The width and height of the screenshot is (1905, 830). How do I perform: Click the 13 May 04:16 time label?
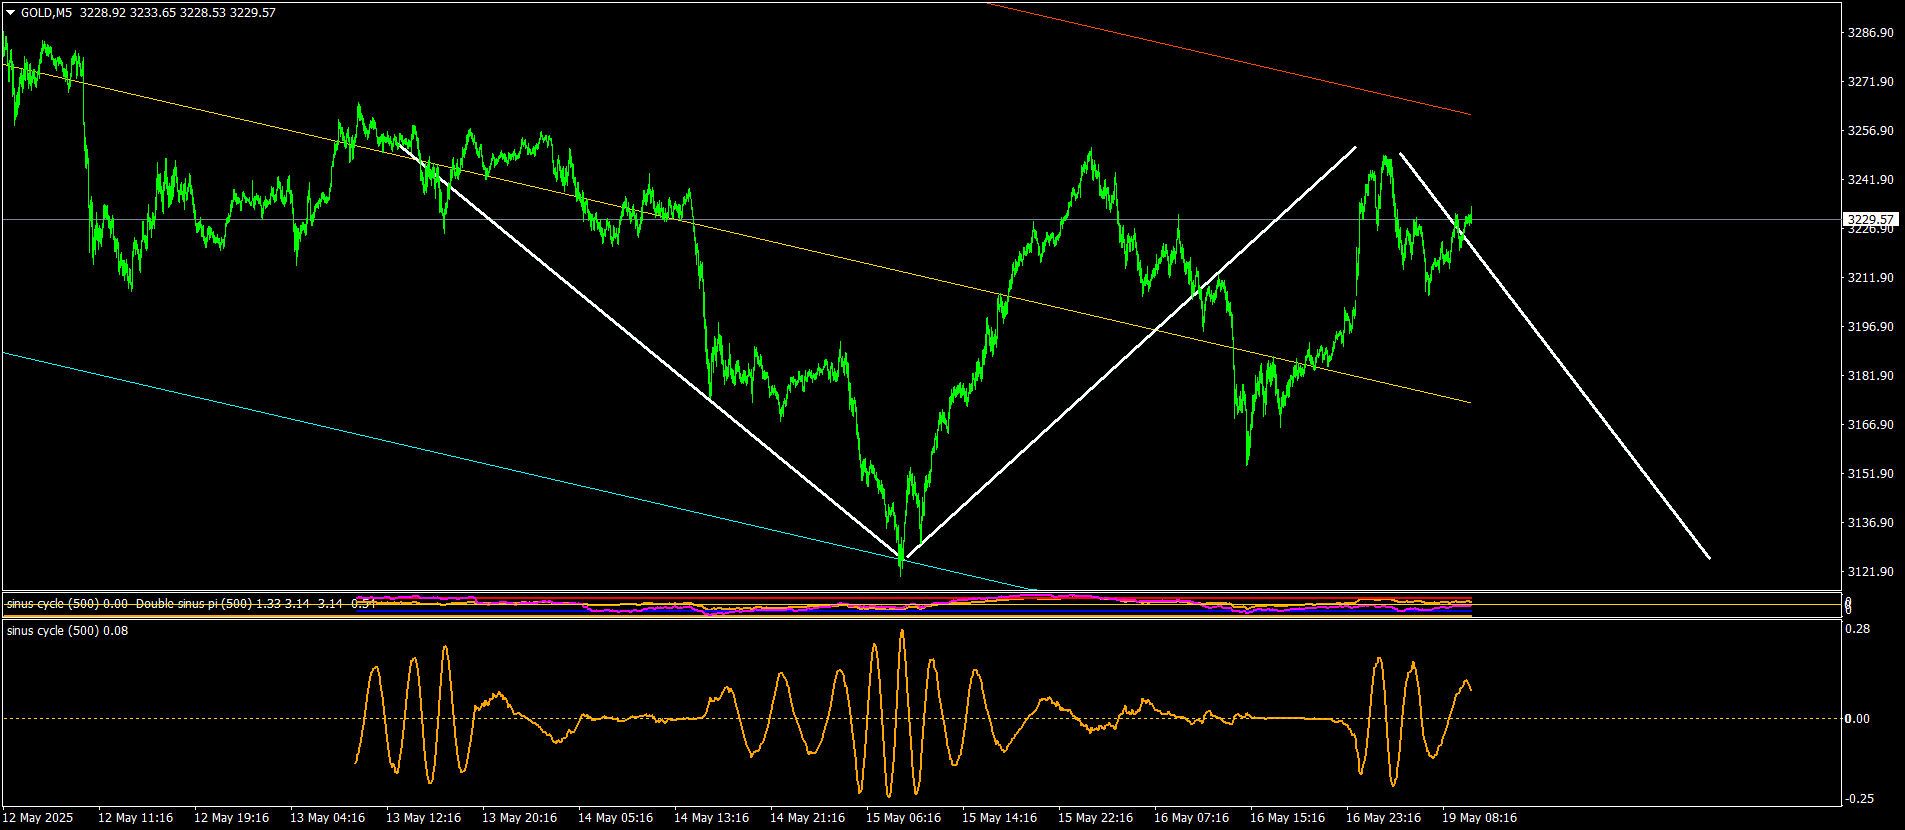click(x=327, y=818)
